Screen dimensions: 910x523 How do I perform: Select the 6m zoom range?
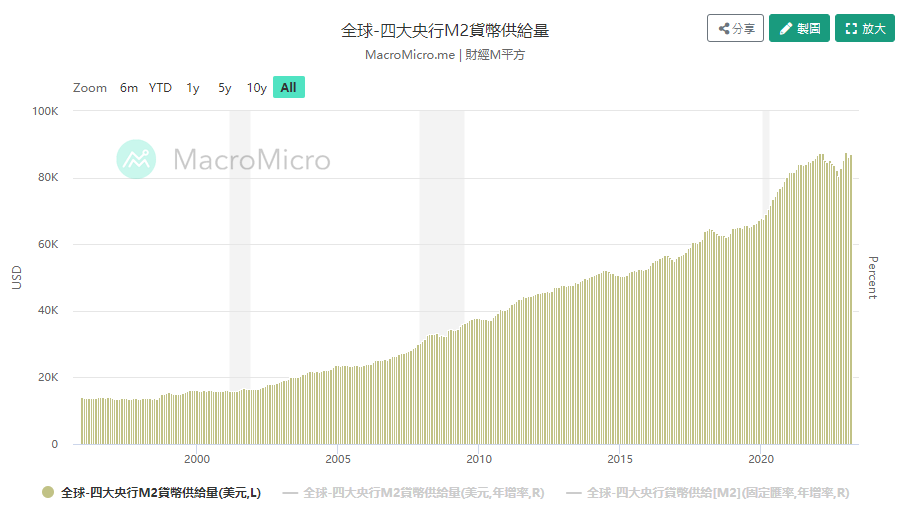129,88
